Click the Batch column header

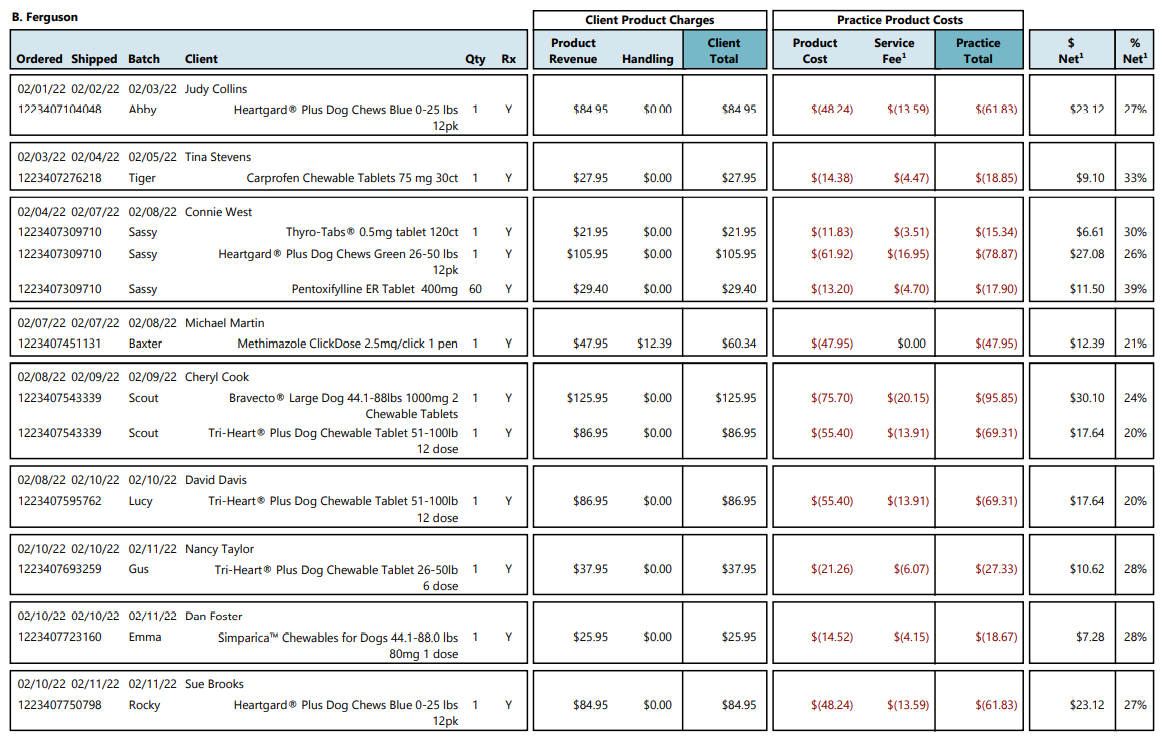click(x=144, y=59)
